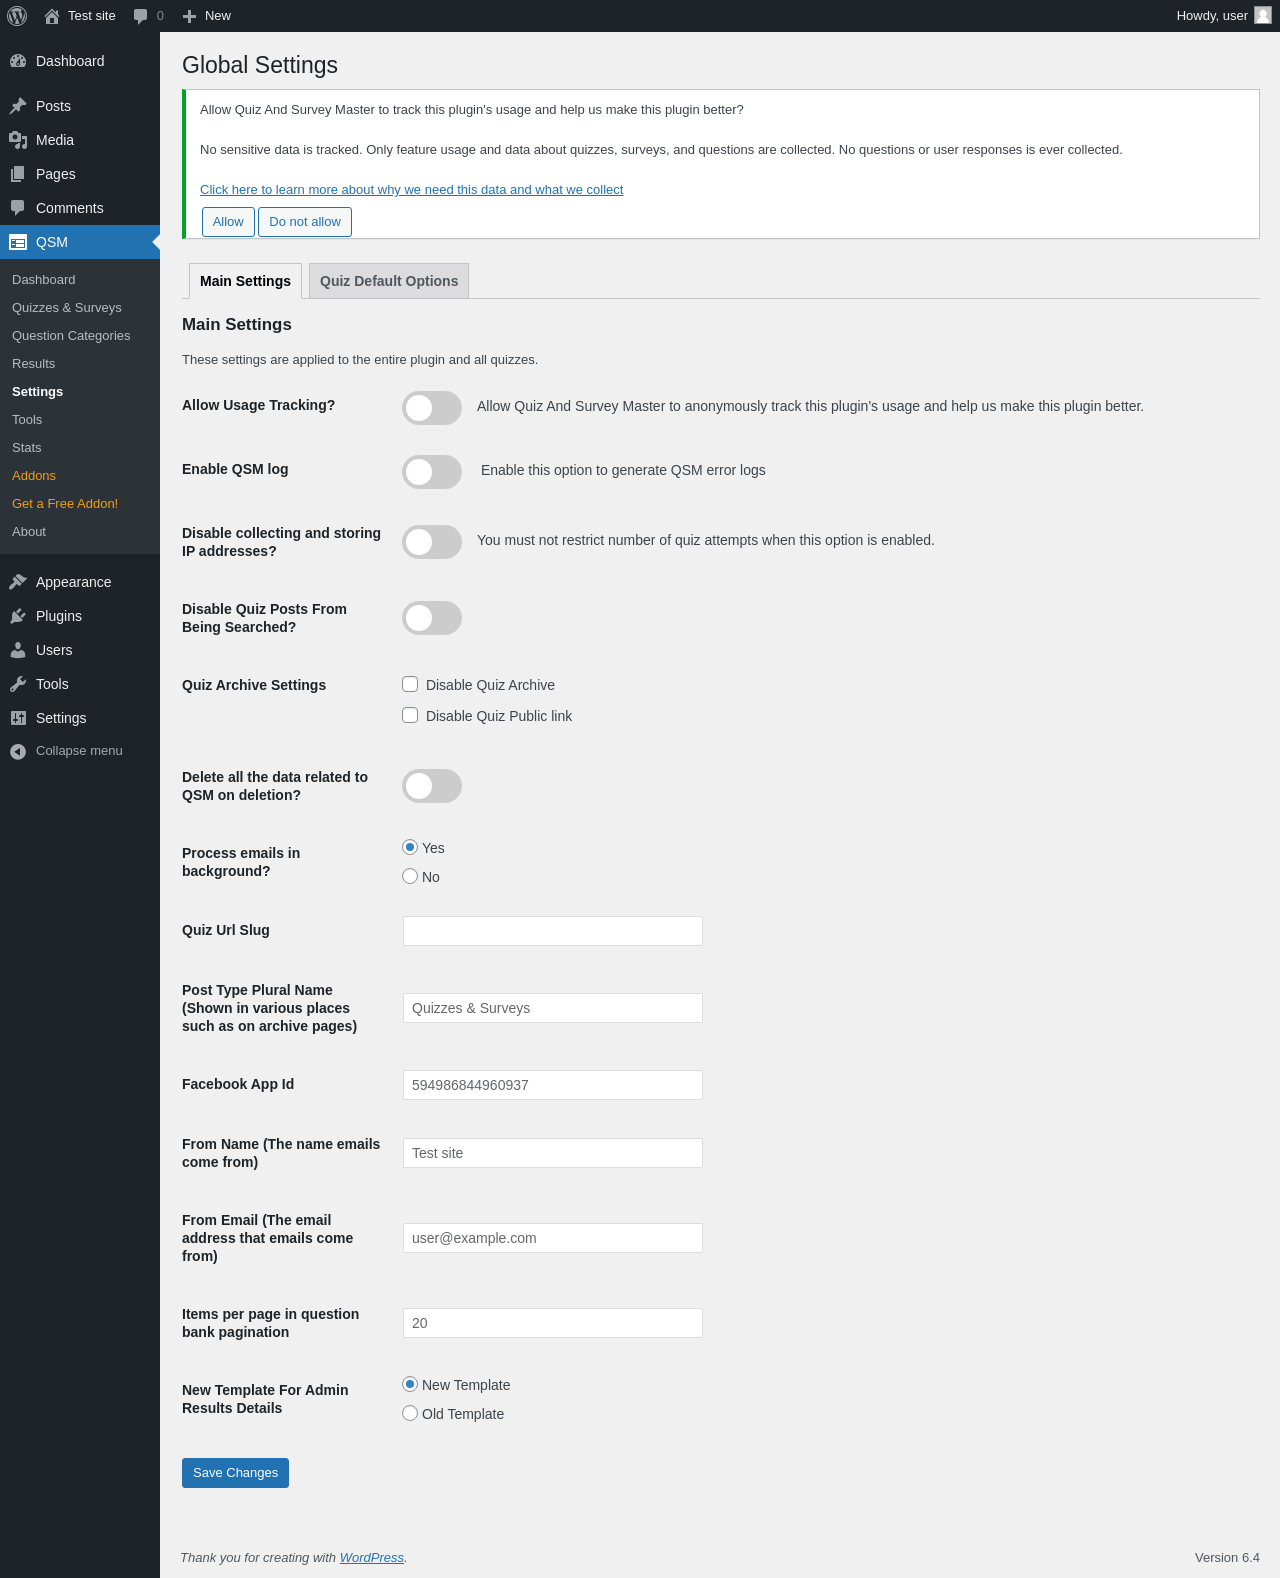Click the Do not allow button
The height and width of the screenshot is (1578, 1280).
[x=305, y=222]
